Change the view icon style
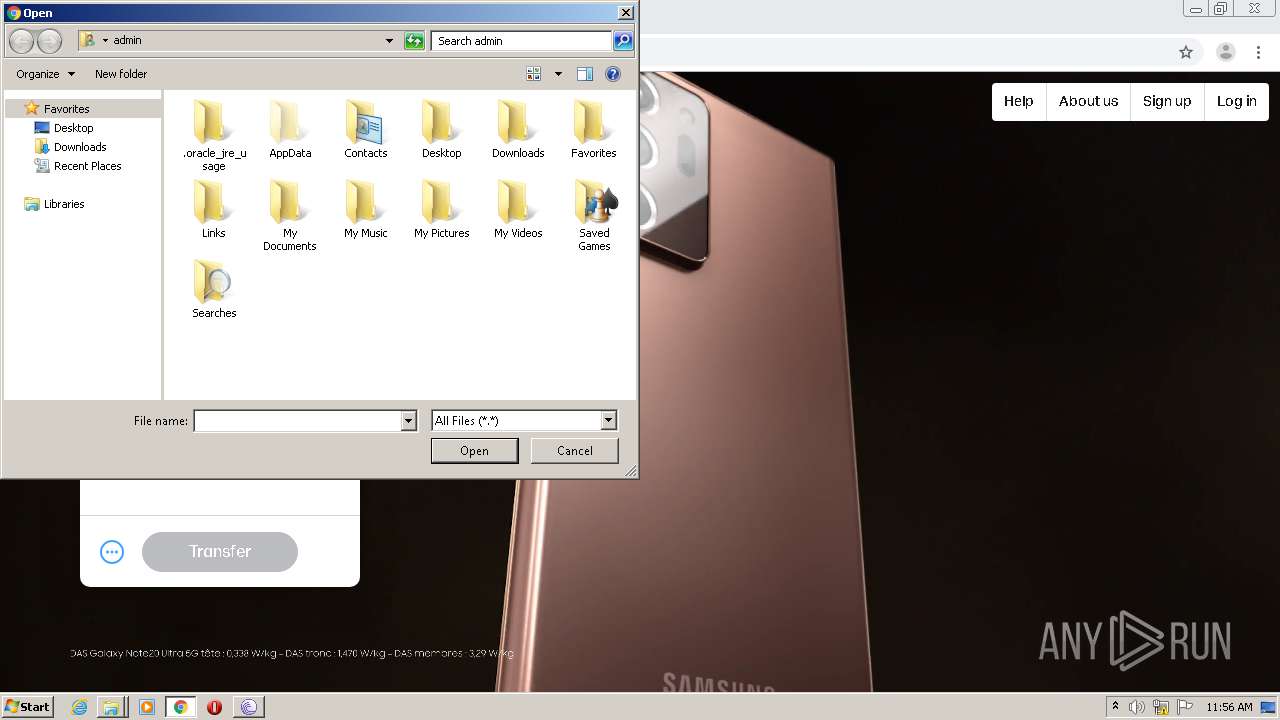This screenshot has height=720, width=1280. 534,74
